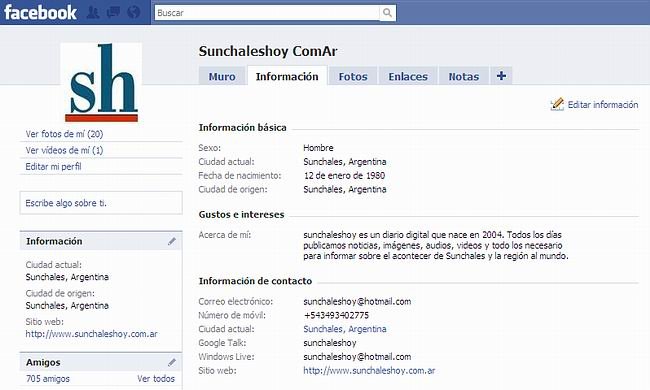Focus the Buscar search field
Screen dimensions: 650x390
(267, 13)
